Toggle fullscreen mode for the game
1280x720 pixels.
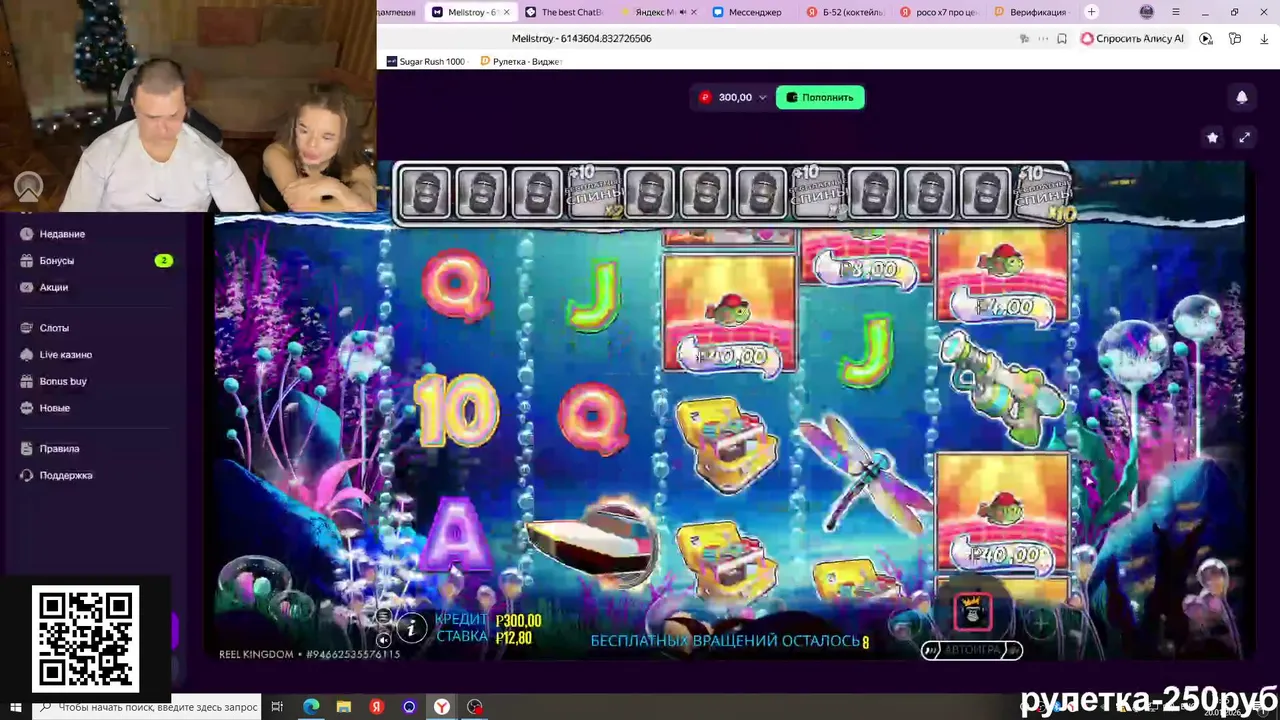[1245, 137]
